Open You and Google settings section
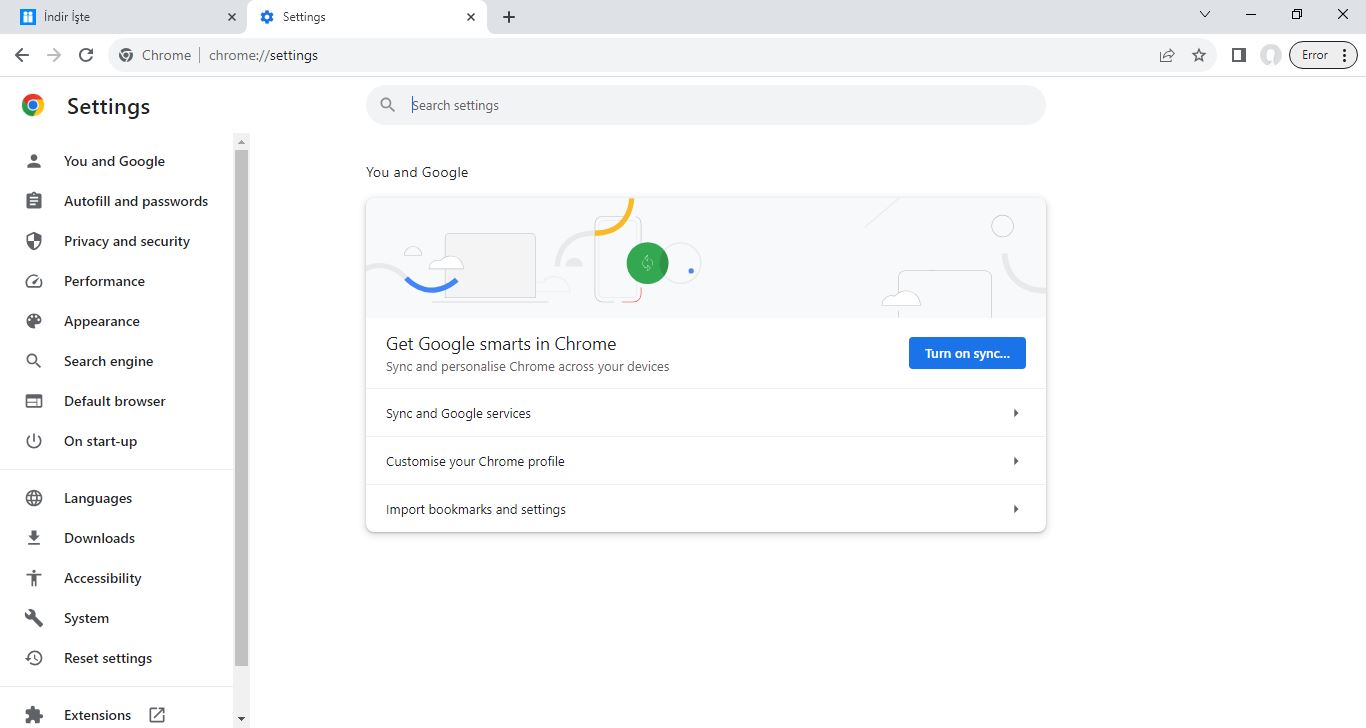Screen dimensions: 1366x728 pyautogui.click(x=114, y=161)
